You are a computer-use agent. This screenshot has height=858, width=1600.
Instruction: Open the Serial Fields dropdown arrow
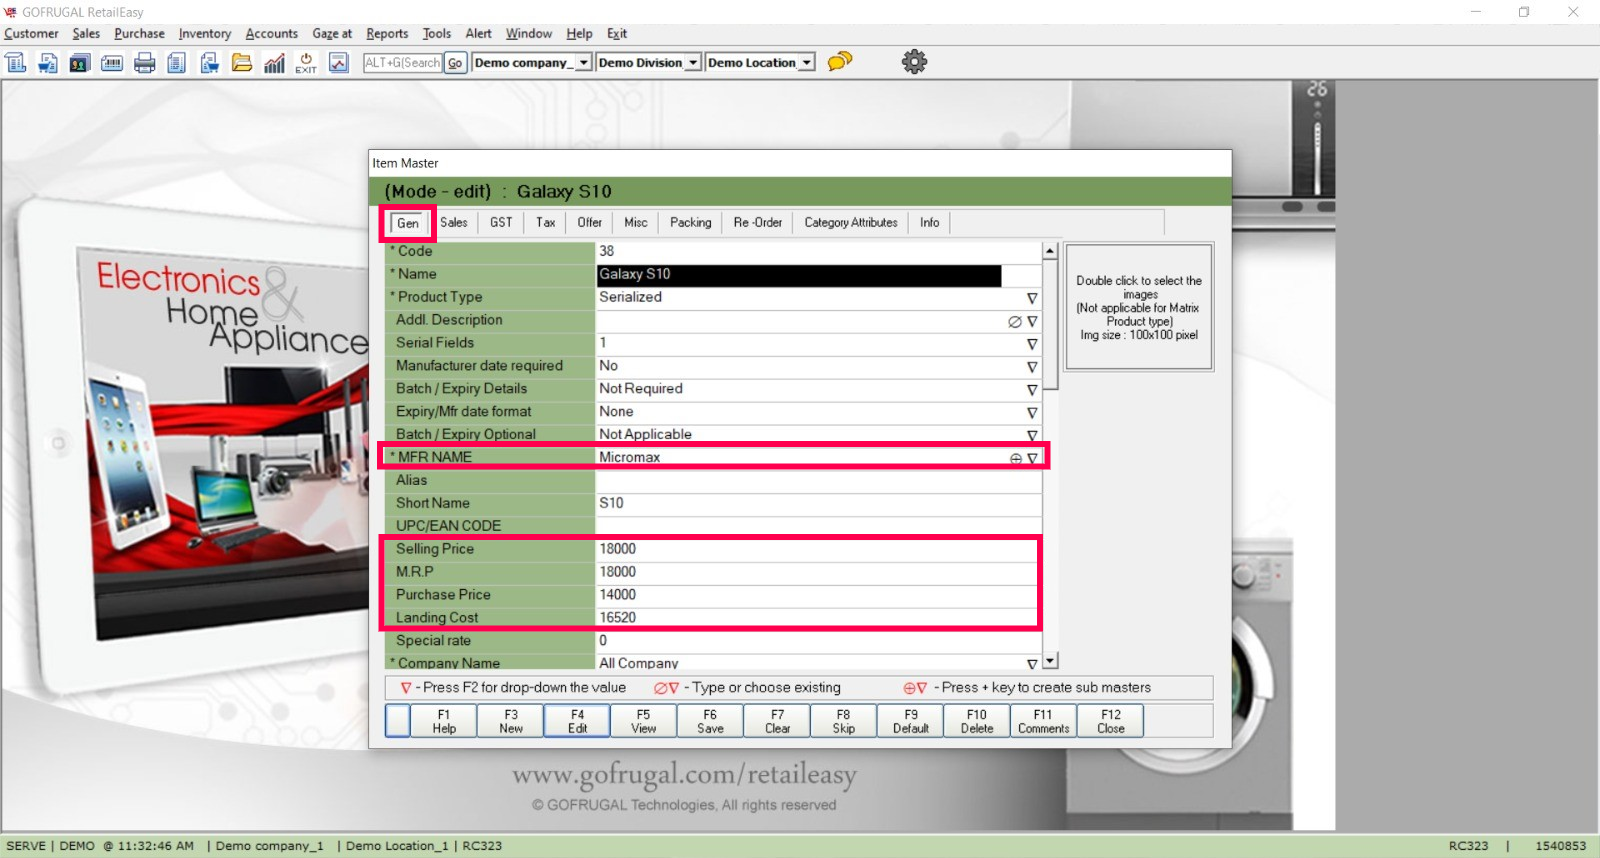point(1032,344)
